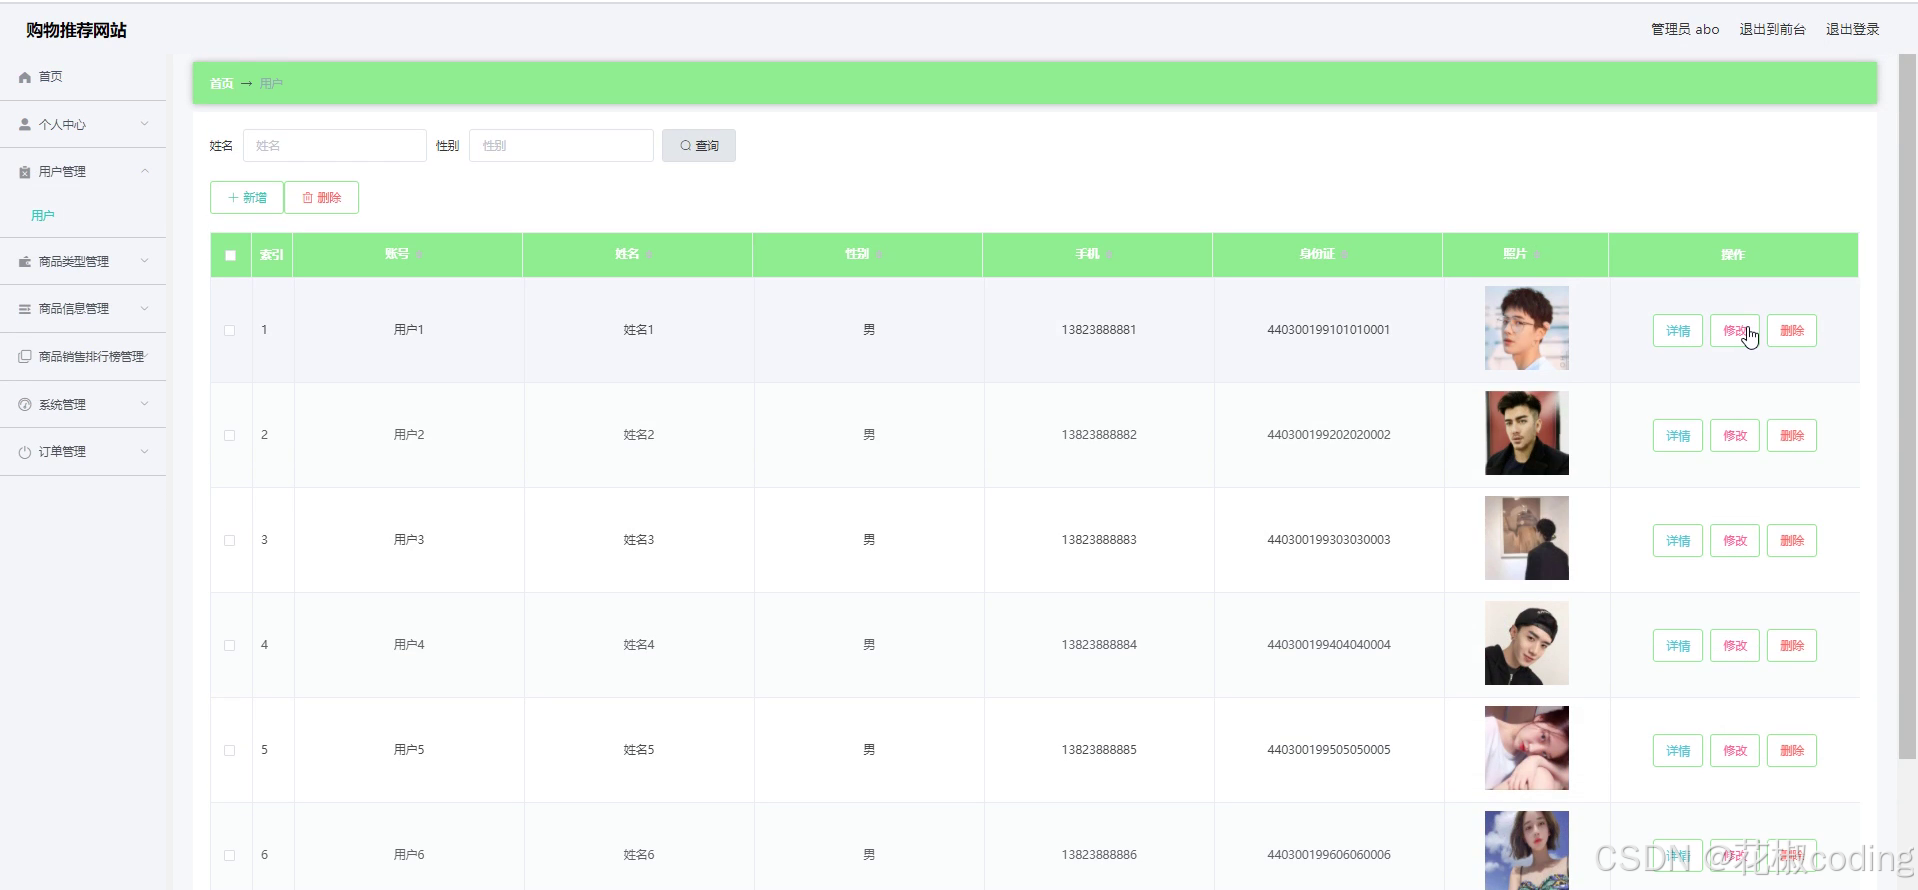Check the checkbox for row 用户4
This screenshot has height=890, width=1918.
point(230,645)
